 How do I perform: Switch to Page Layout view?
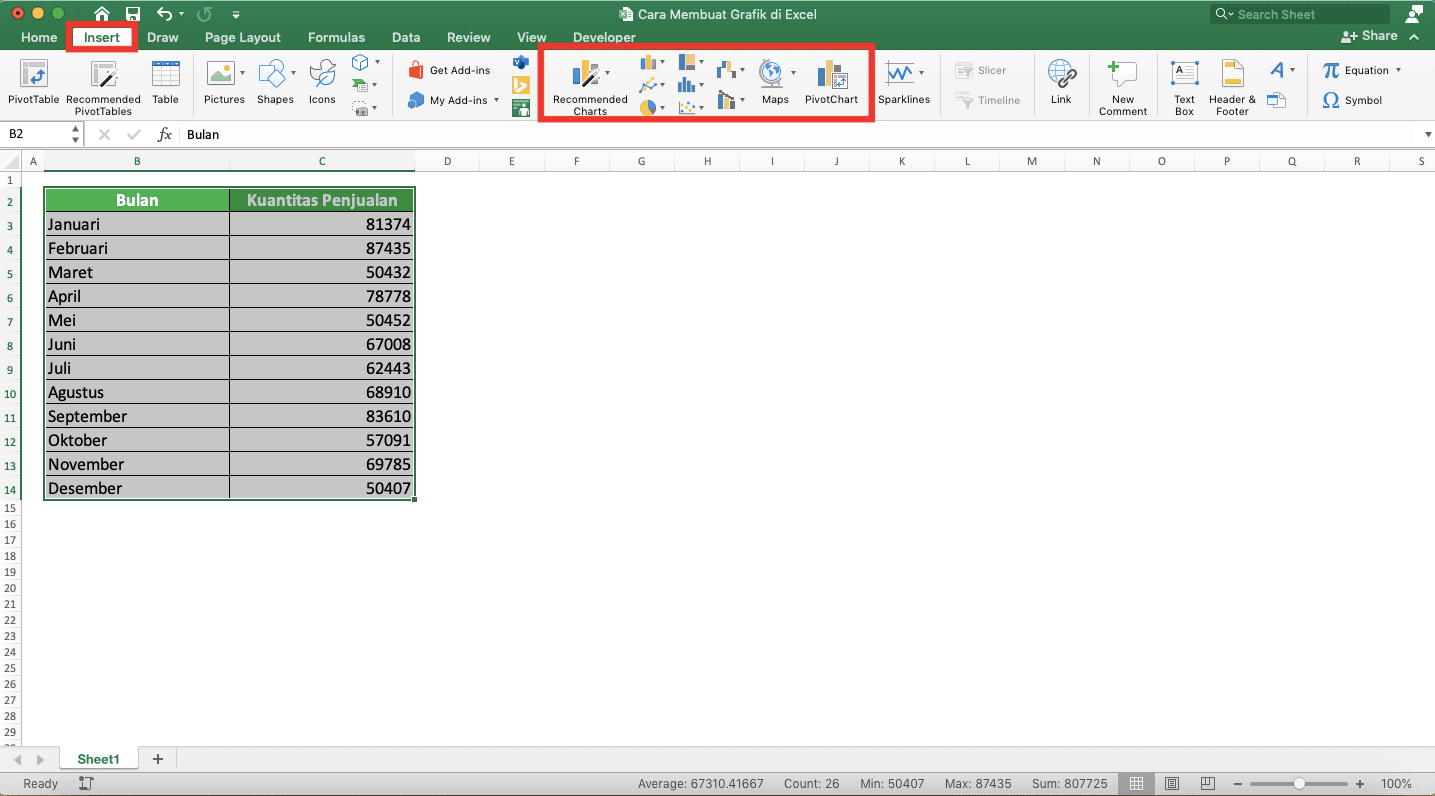coord(1172,784)
